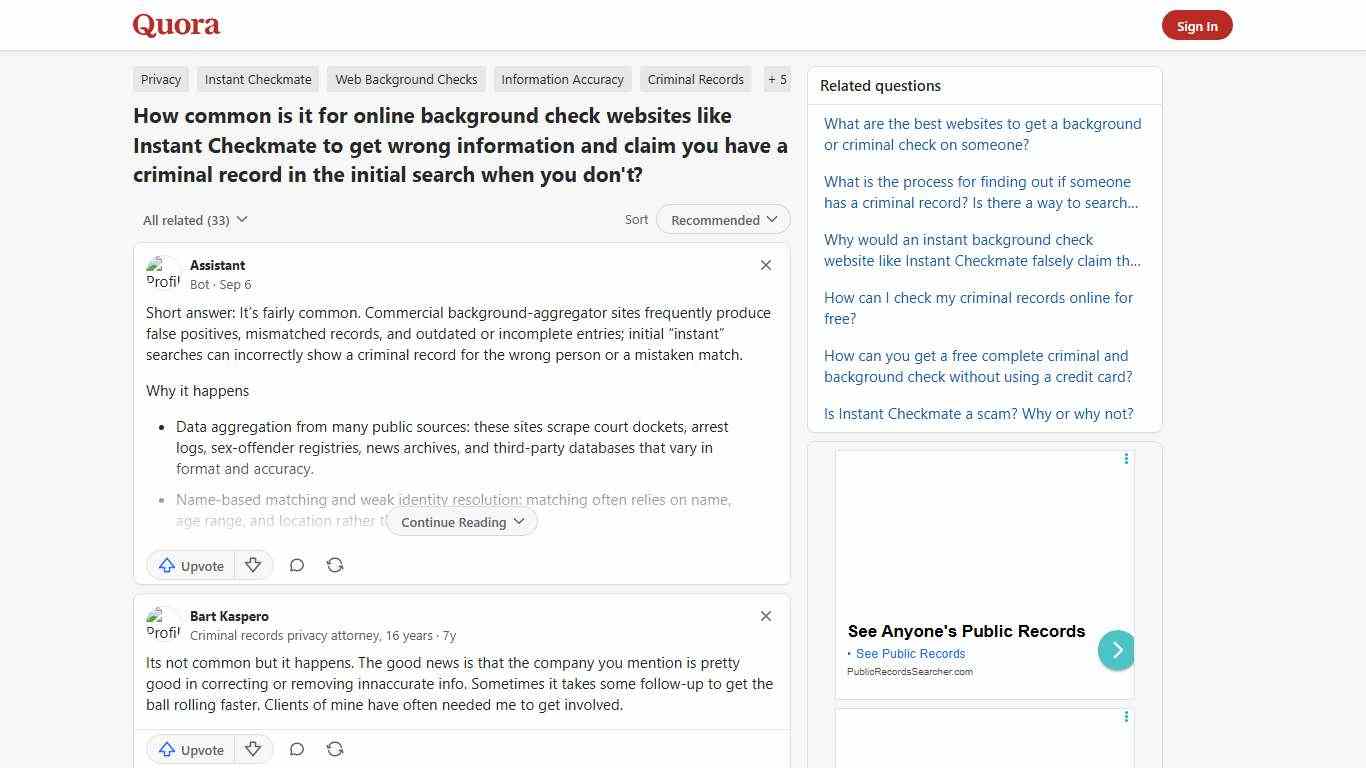This screenshot has height=768, width=1366.
Task: Downvote Bart Kaspero's answer
Action: (x=253, y=749)
